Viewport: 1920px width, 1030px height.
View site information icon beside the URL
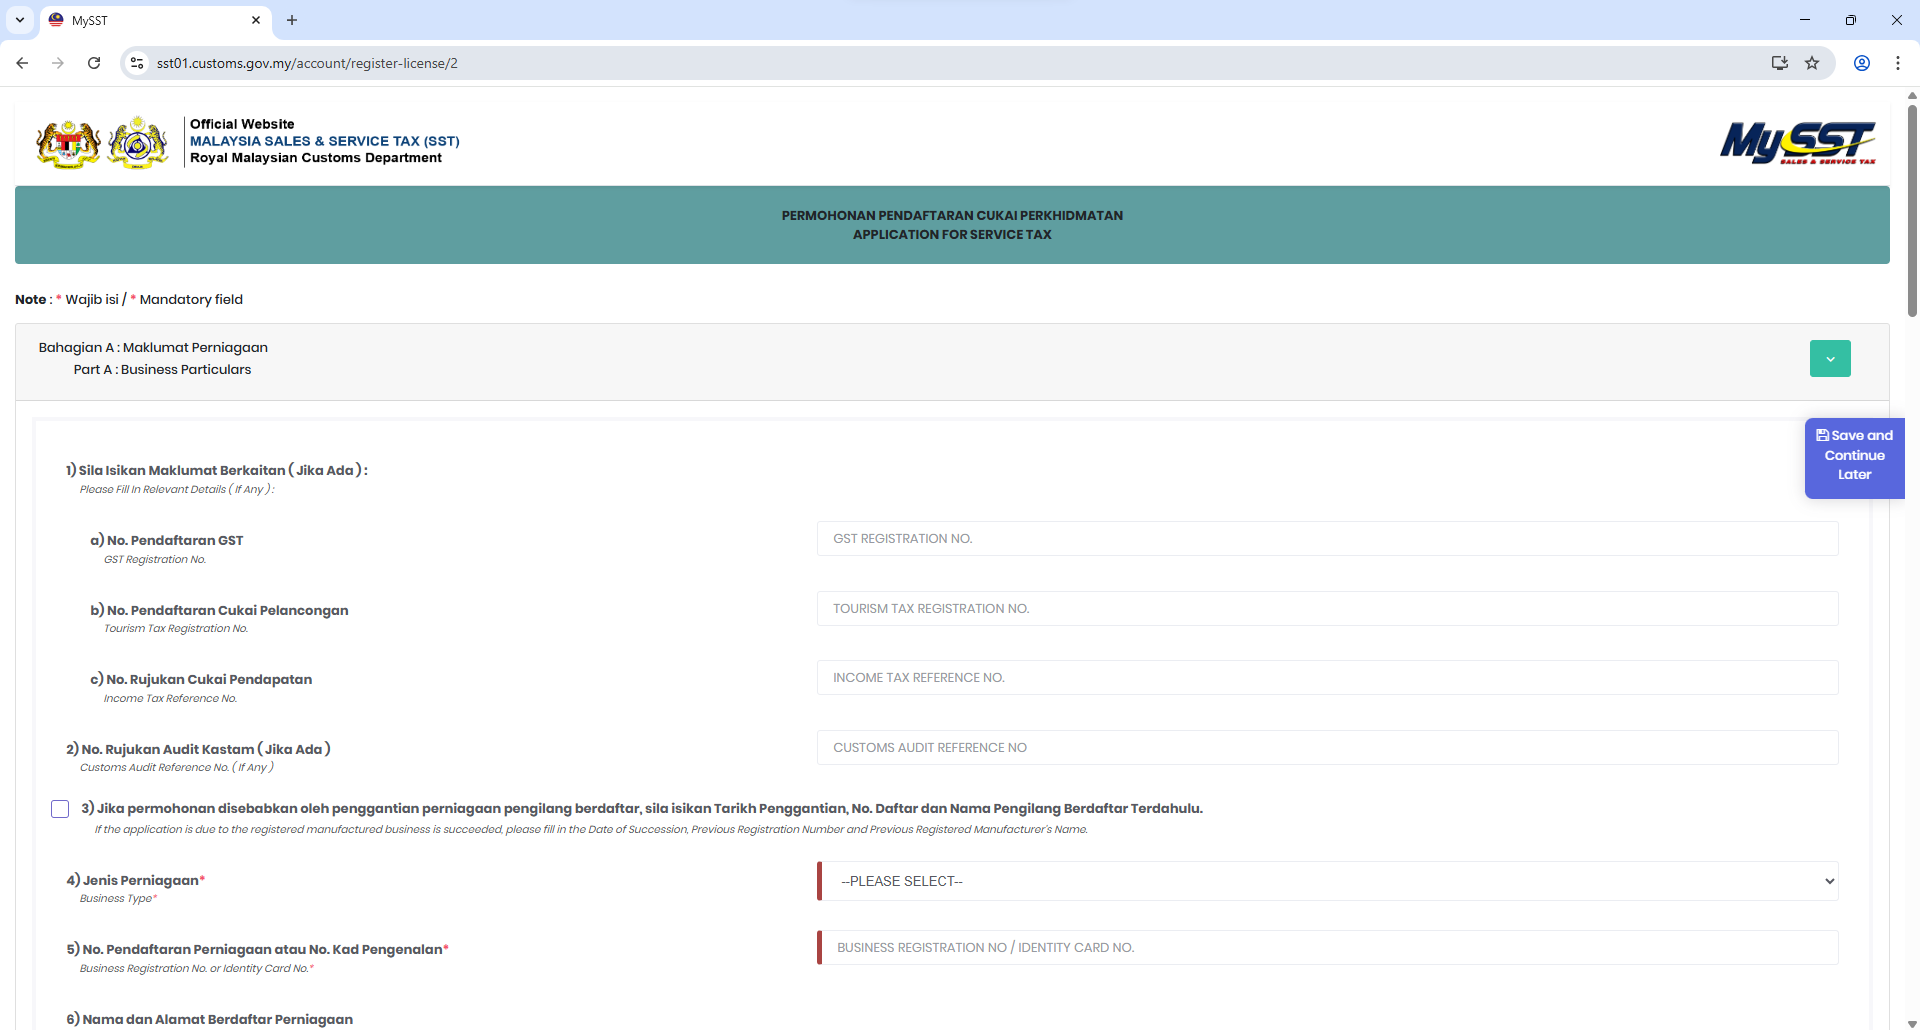[x=137, y=63]
